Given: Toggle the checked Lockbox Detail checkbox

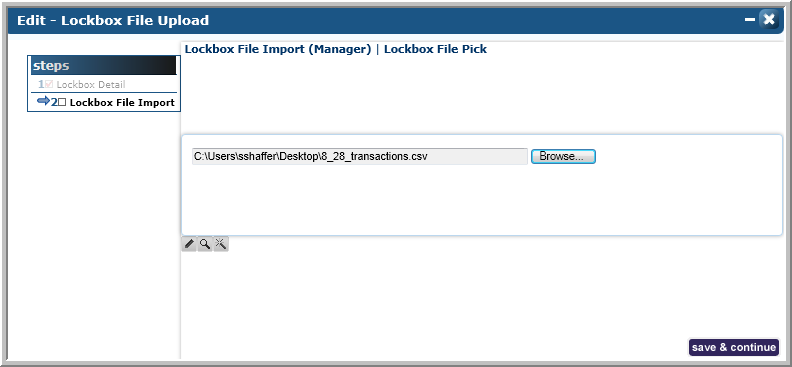Looking at the screenshot, I should [x=49, y=85].
